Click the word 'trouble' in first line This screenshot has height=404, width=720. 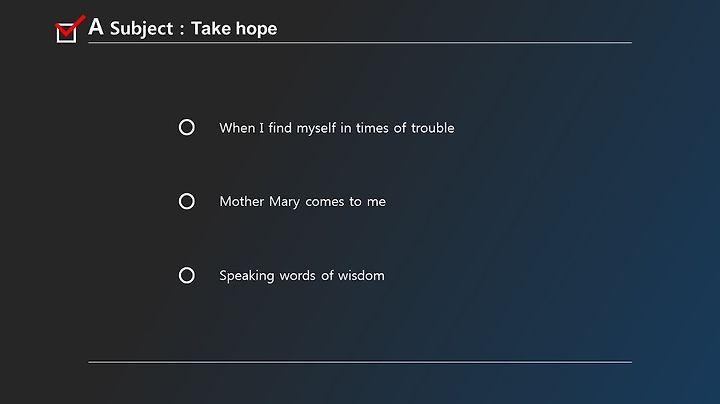tap(433, 128)
